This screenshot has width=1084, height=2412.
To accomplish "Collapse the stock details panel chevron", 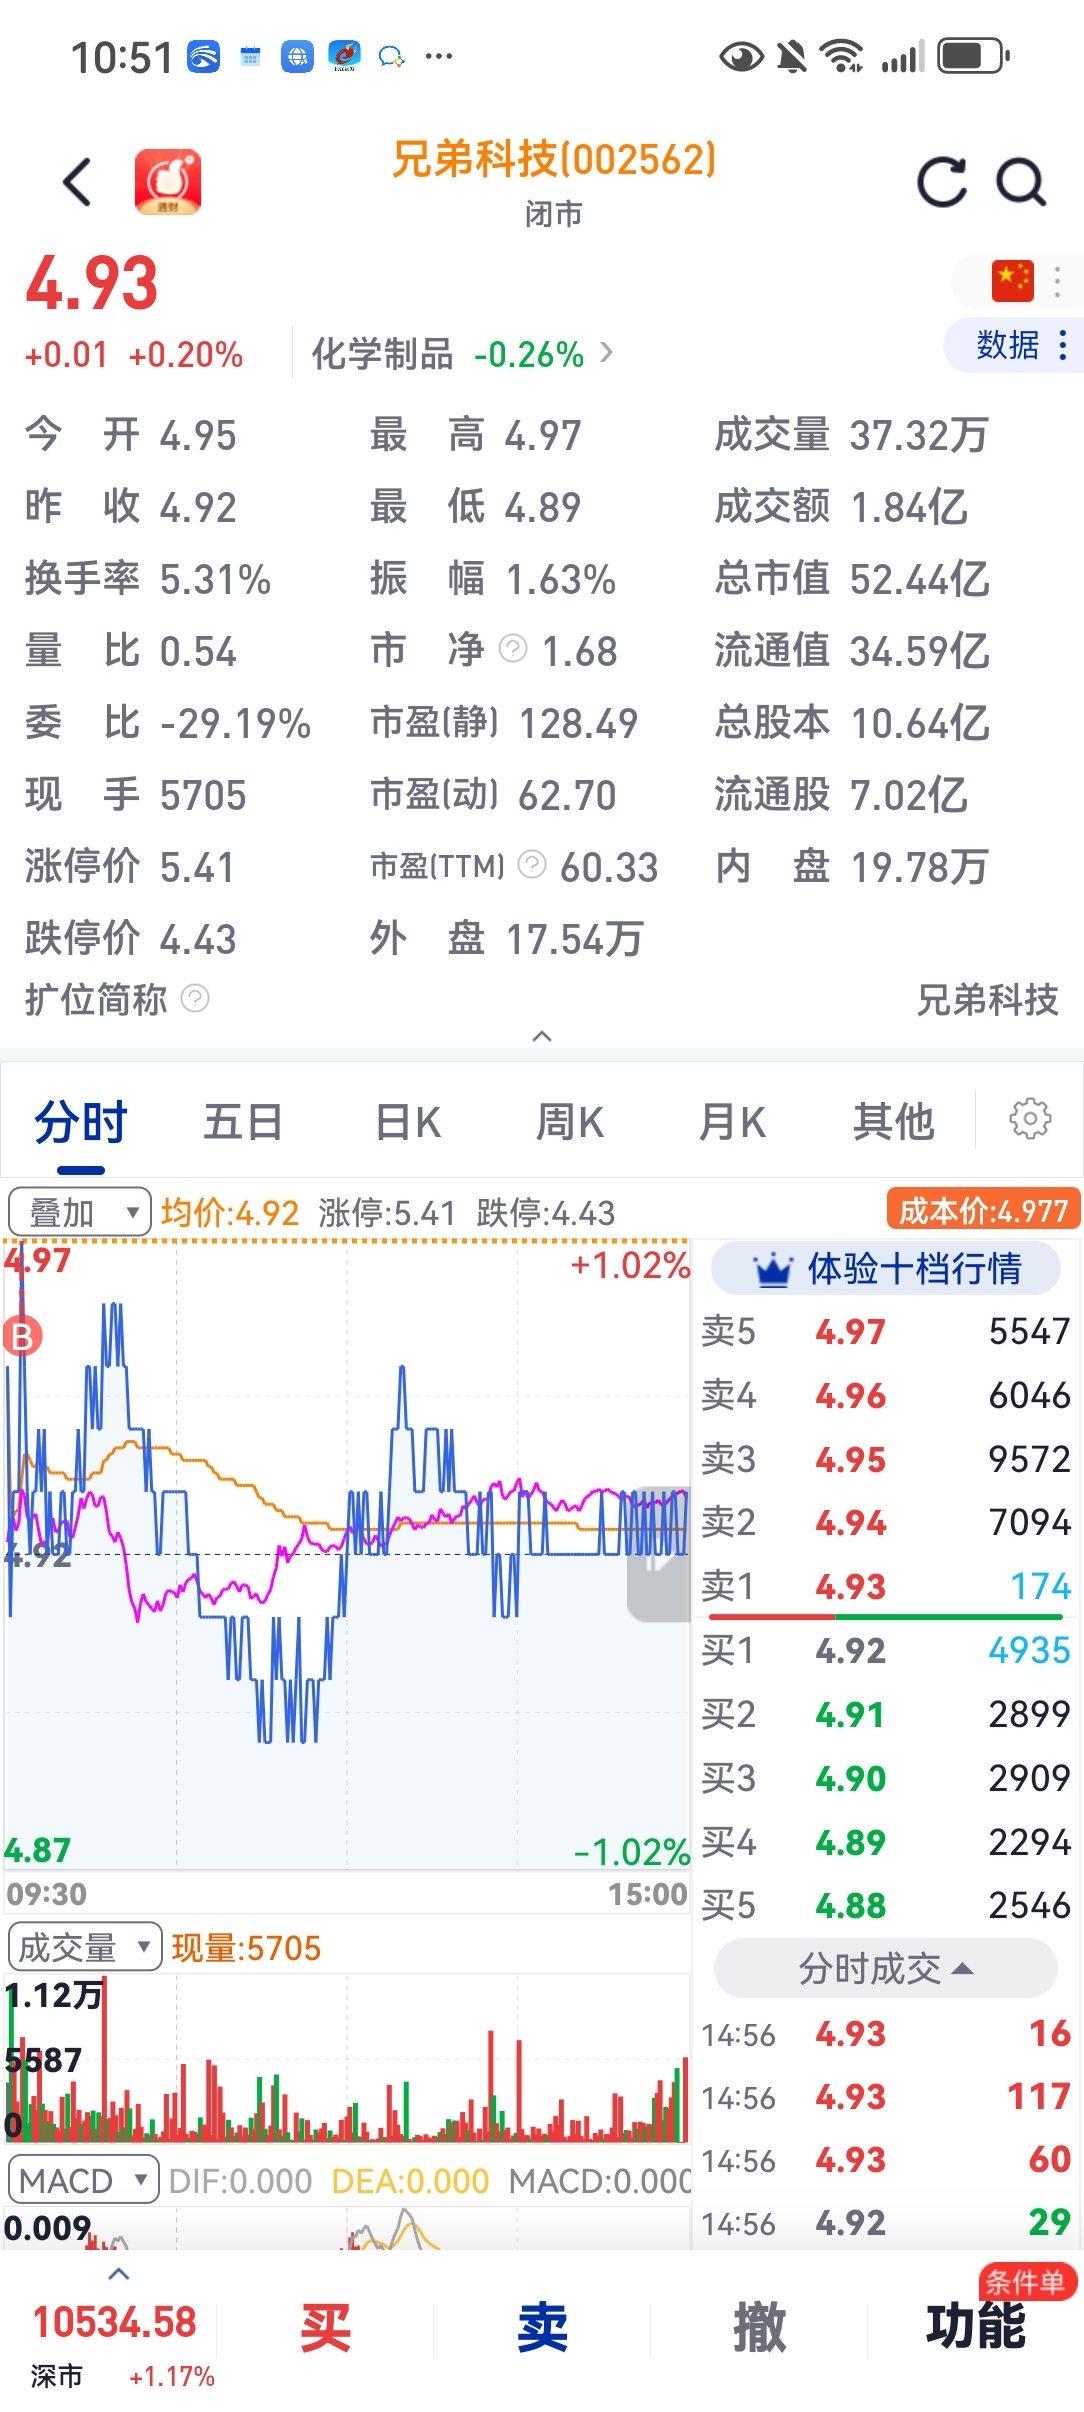I will click(x=542, y=1036).
